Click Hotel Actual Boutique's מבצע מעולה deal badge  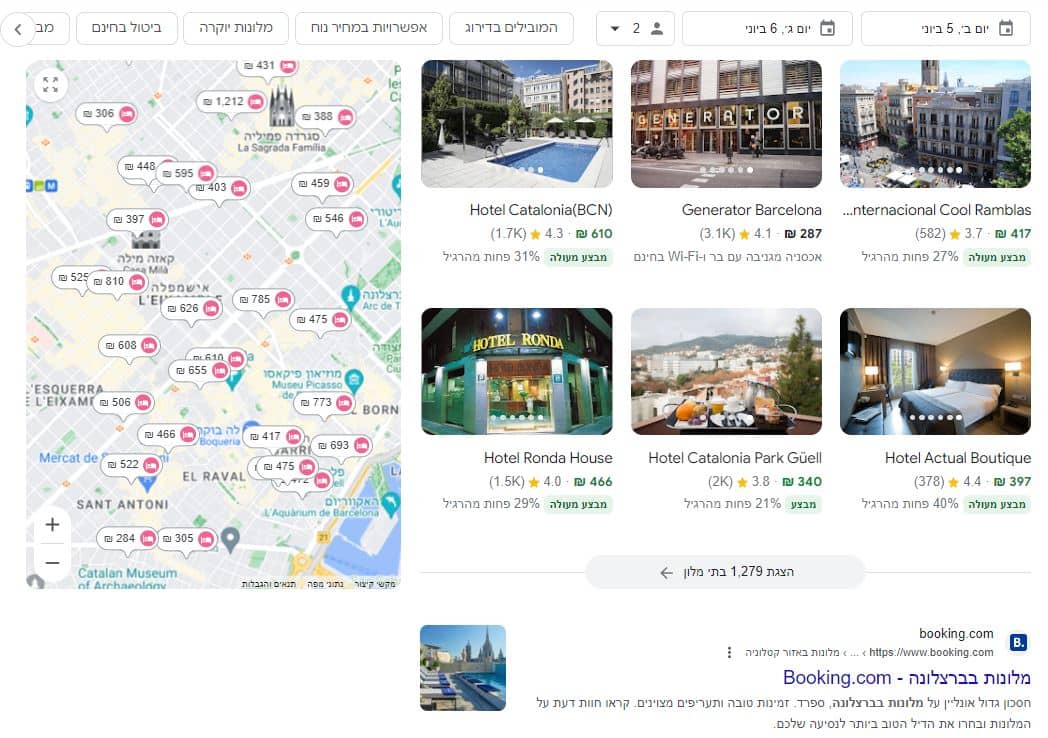pyautogui.click(x=997, y=505)
